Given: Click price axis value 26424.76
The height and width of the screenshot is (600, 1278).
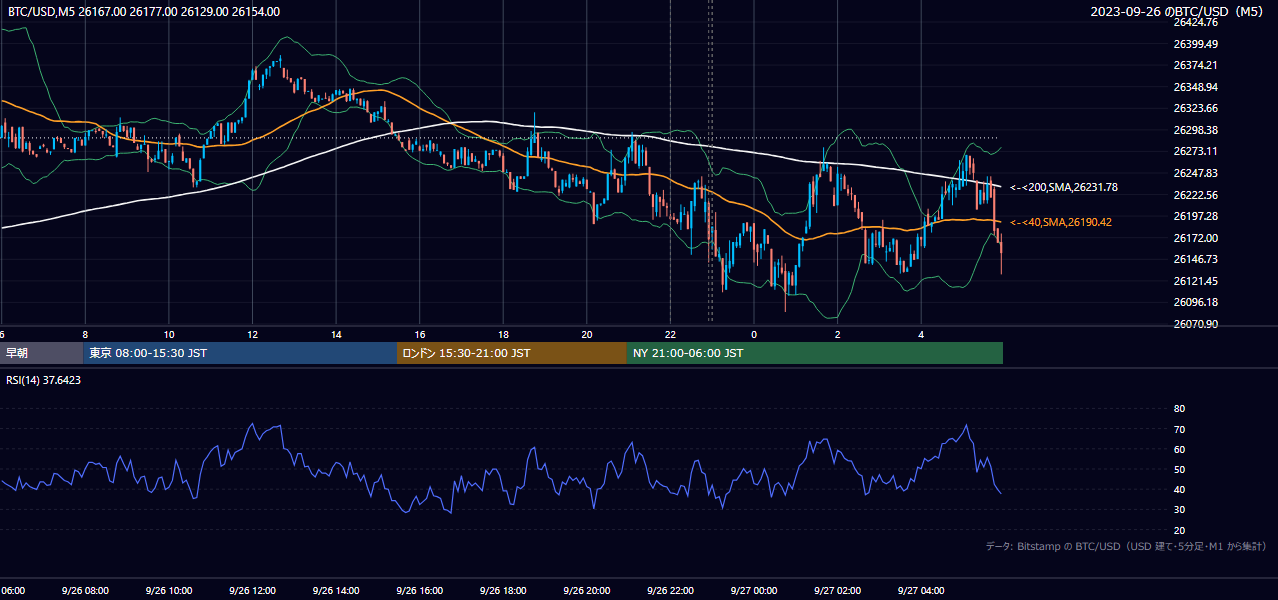Looking at the screenshot, I should (1195, 22).
